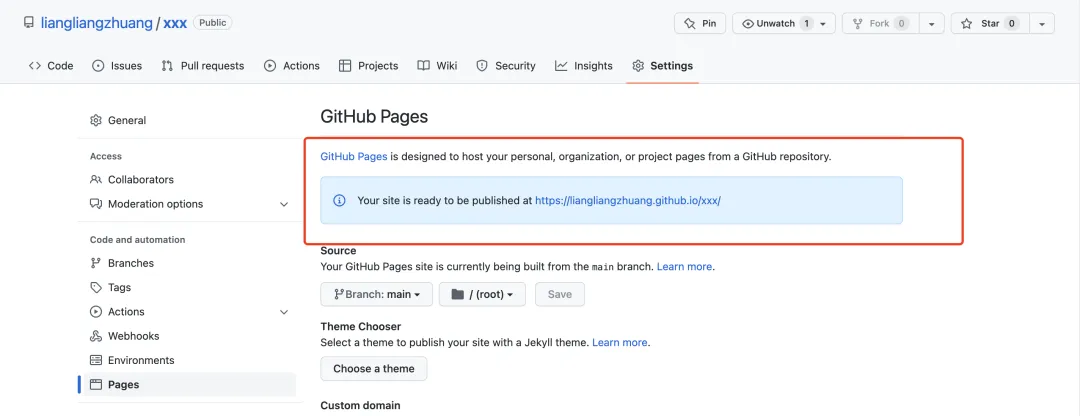1080x416 pixels.
Task: Open the liangliangzhuang owner link
Action: (96, 23)
